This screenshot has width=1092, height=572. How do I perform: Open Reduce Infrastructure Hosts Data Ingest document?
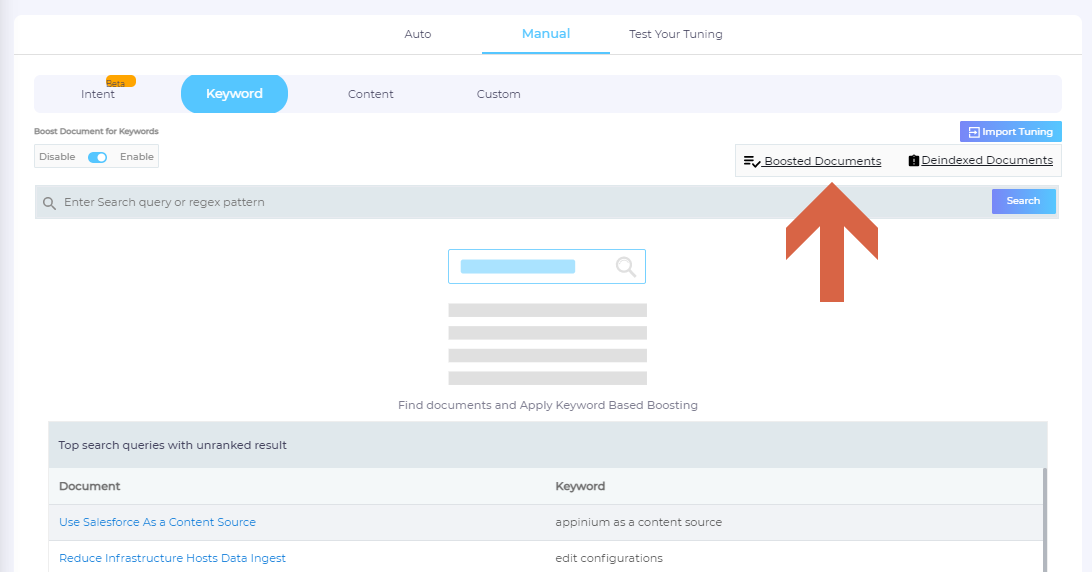point(172,558)
